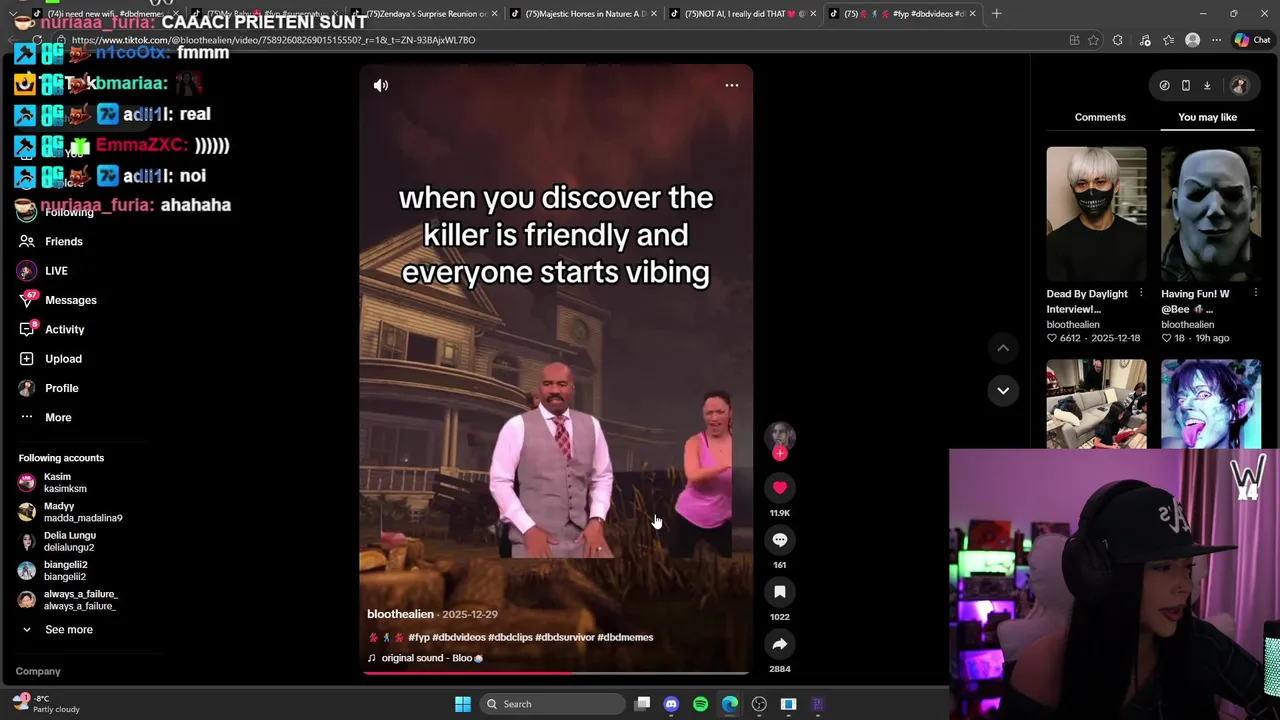Open the weather widget on taskbar

pyautogui.click(x=46, y=704)
